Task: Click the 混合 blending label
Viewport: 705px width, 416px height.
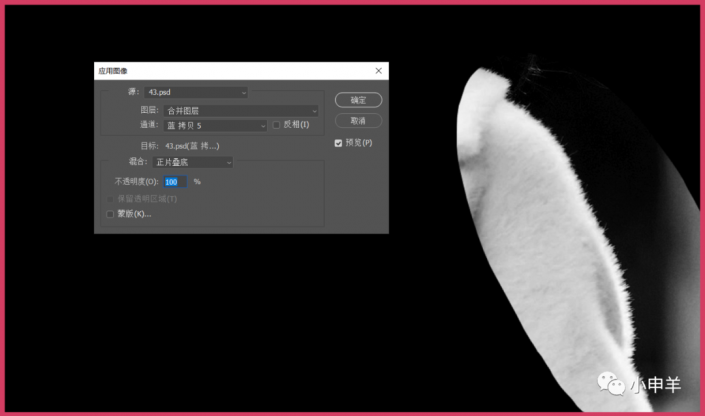Action: coord(139,162)
